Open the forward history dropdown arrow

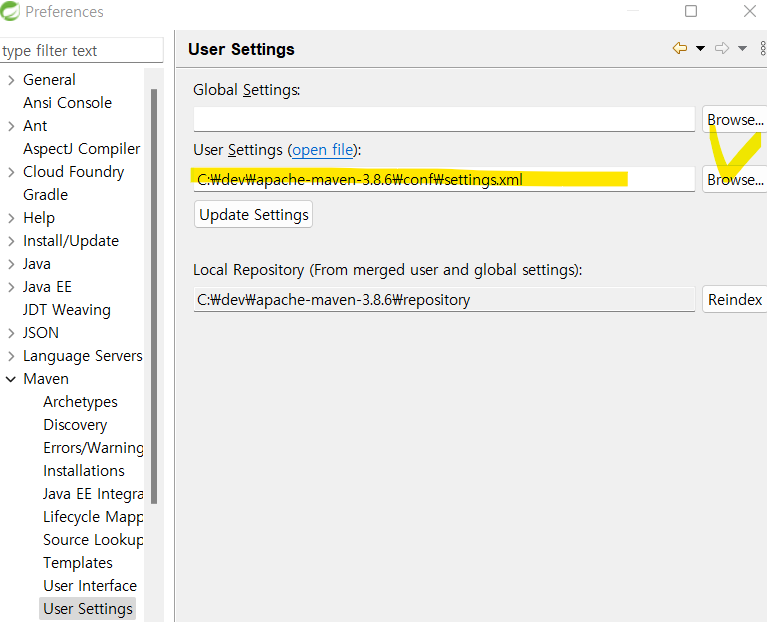(743, 48)
